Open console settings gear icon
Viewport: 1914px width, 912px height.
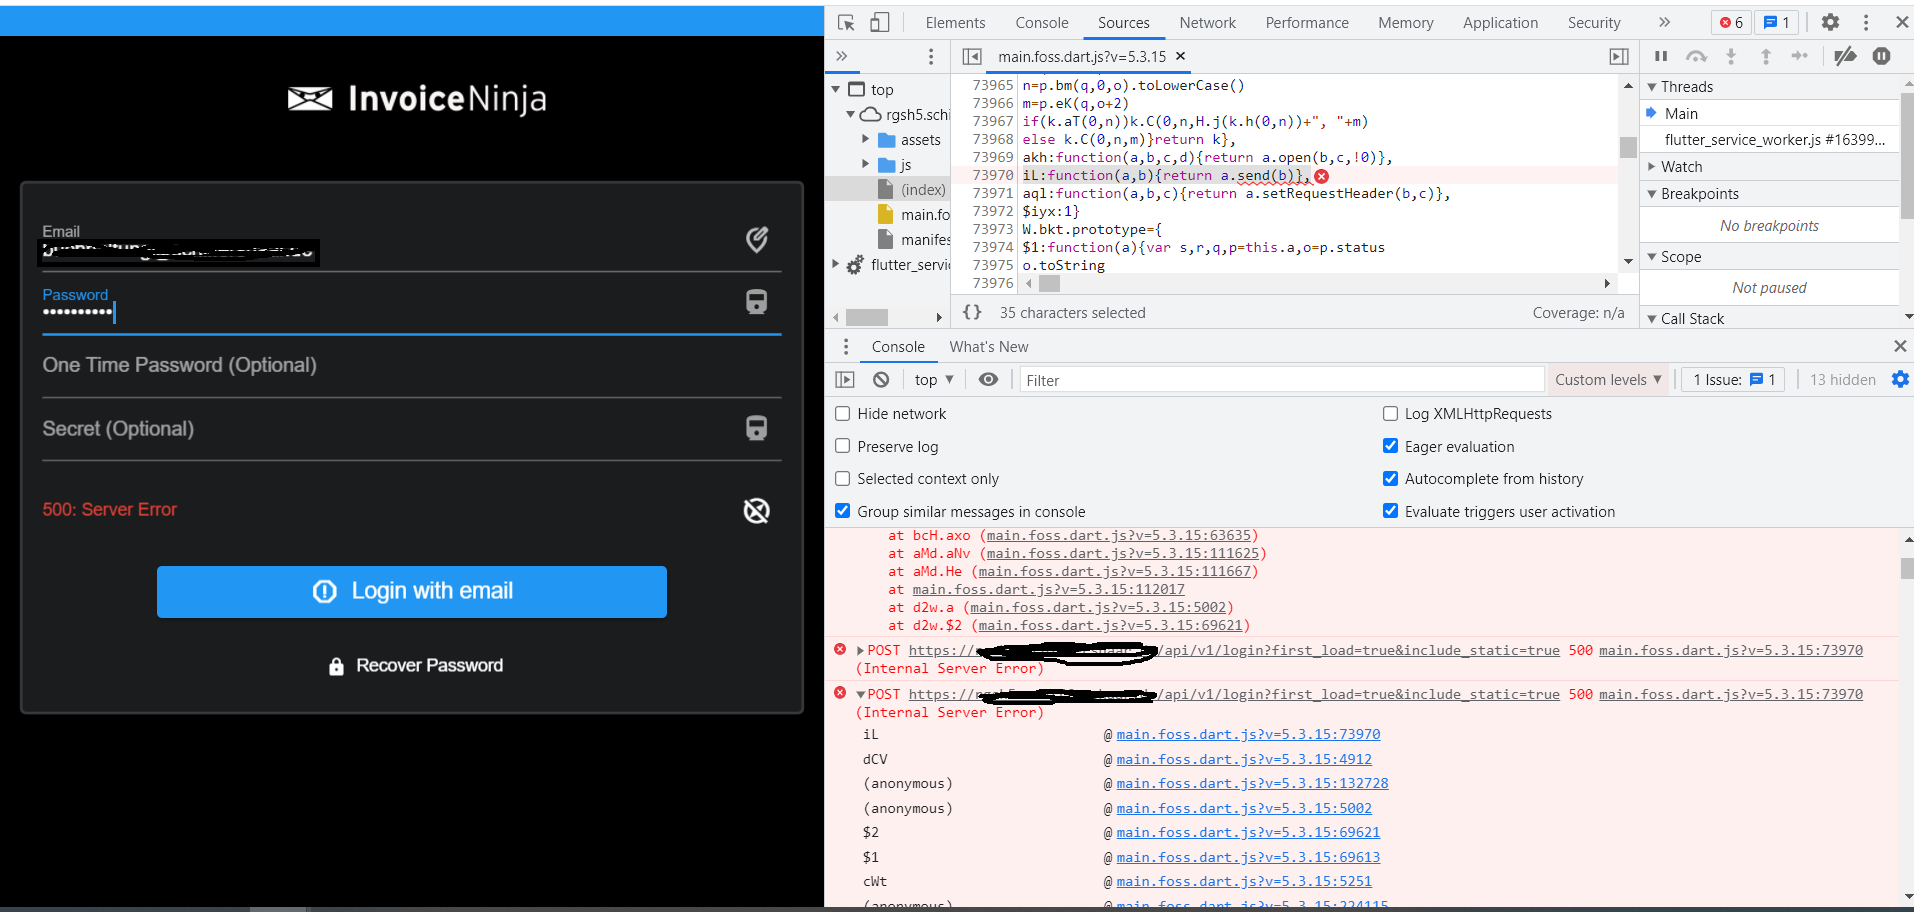click(1900, 380)
